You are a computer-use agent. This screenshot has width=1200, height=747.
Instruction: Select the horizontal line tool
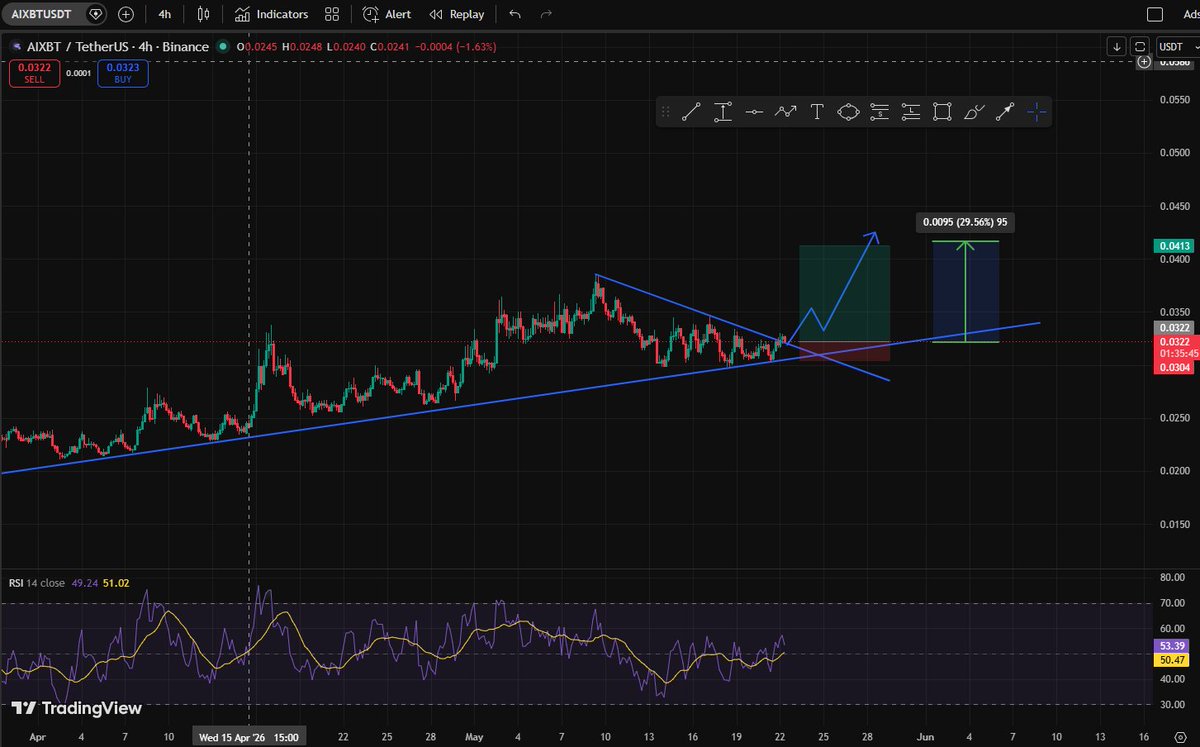click(754, 112)
